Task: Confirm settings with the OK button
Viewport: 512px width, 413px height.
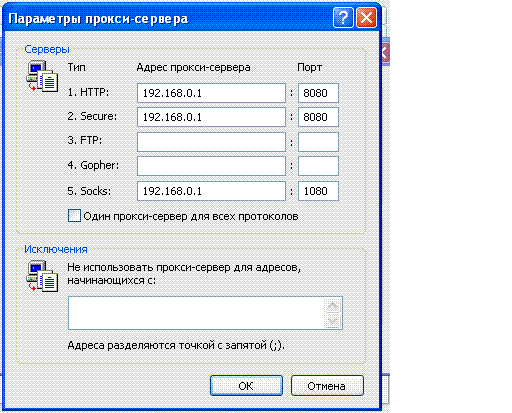Action: point(246,386)
